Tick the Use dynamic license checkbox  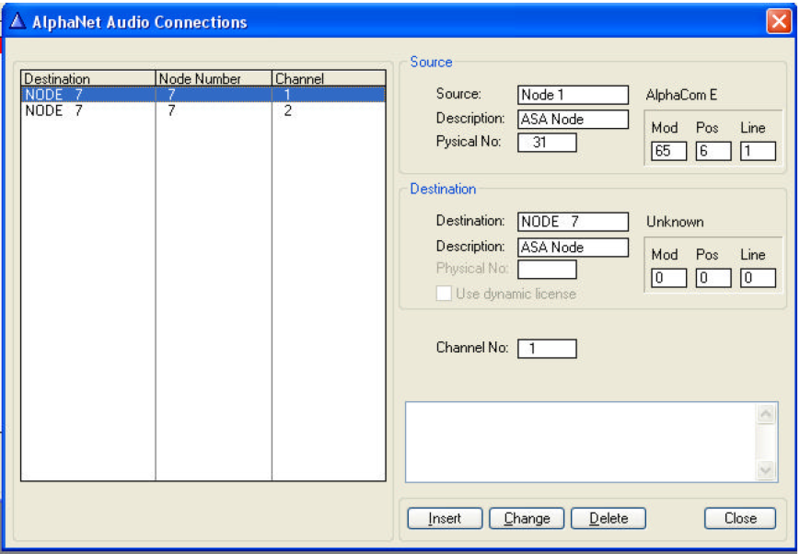click(443, 293)
